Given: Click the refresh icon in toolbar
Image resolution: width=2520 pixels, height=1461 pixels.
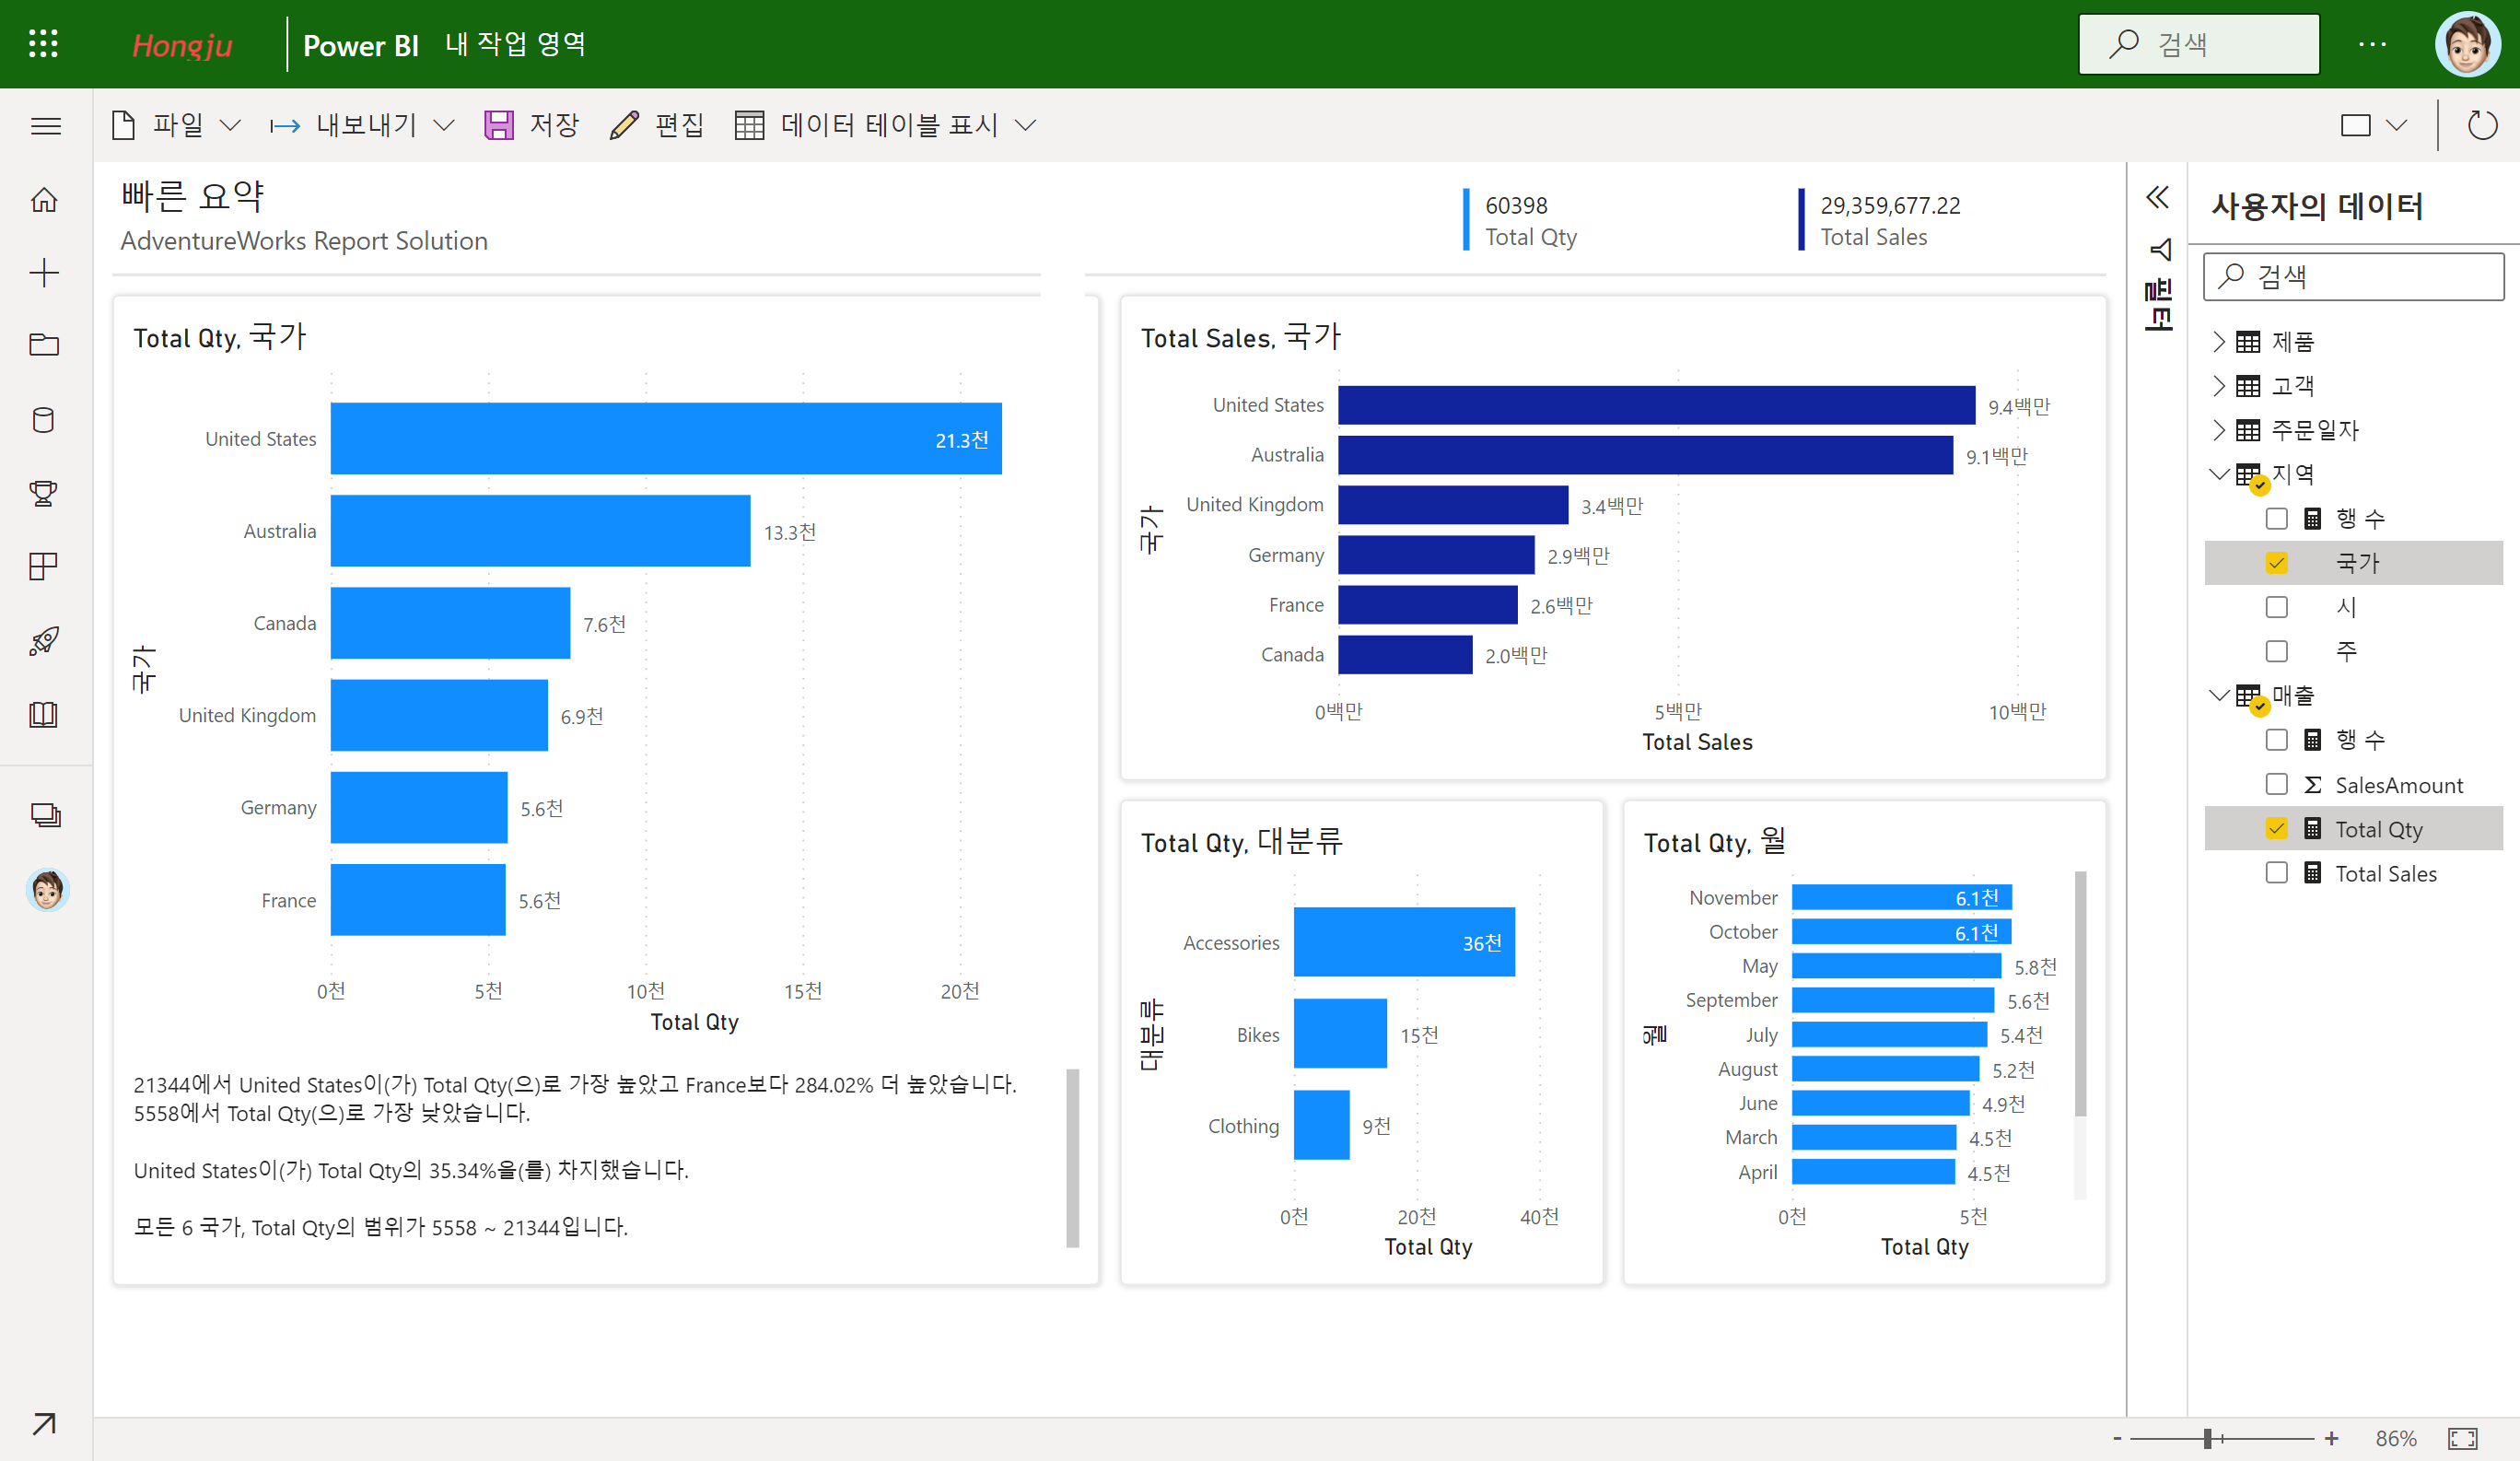Looking at the screenshot, I should click(2481, 126).
